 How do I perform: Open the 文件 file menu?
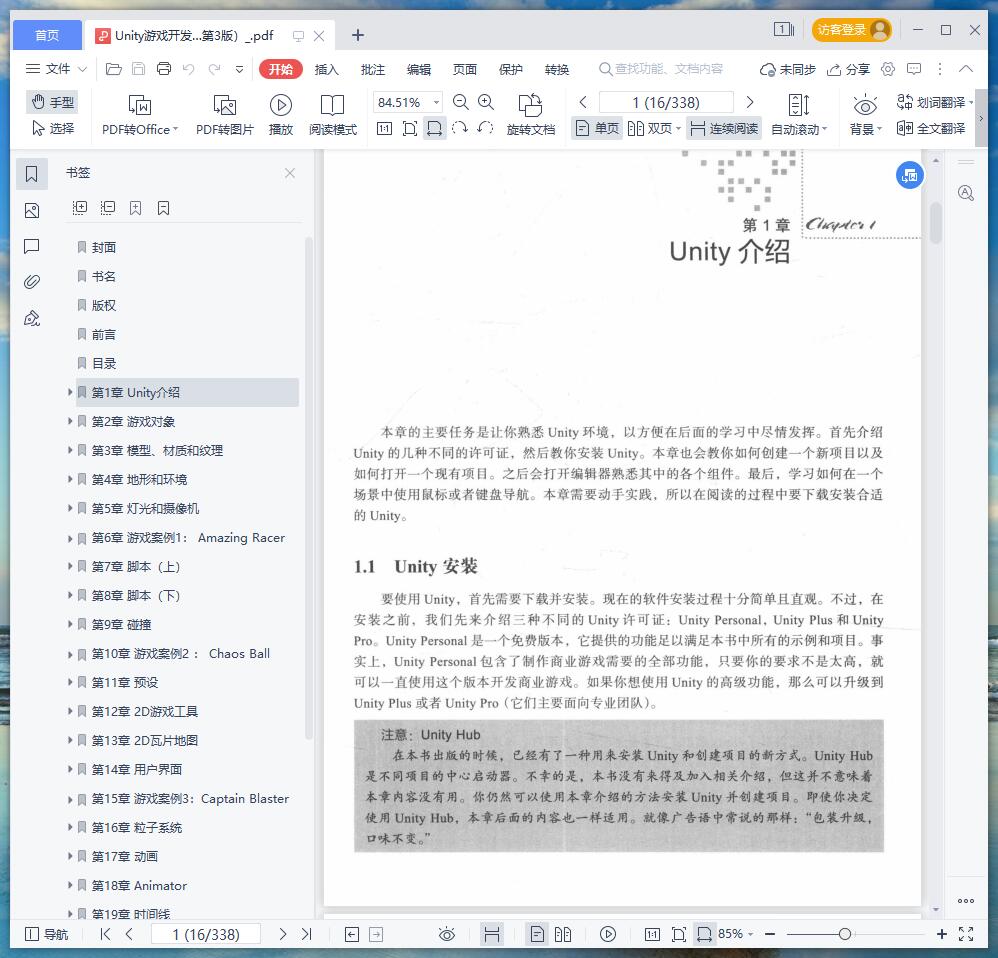[x=55, y=69]
